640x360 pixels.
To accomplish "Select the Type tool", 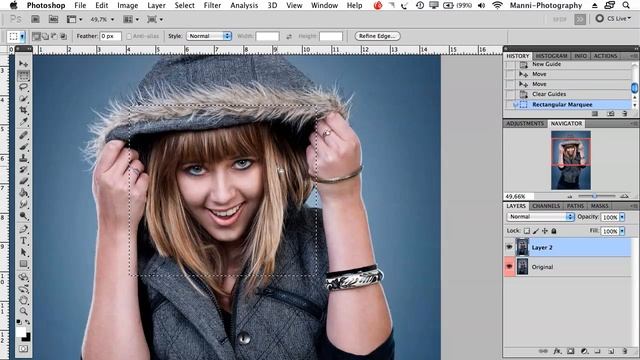I will tap(24, 240).
